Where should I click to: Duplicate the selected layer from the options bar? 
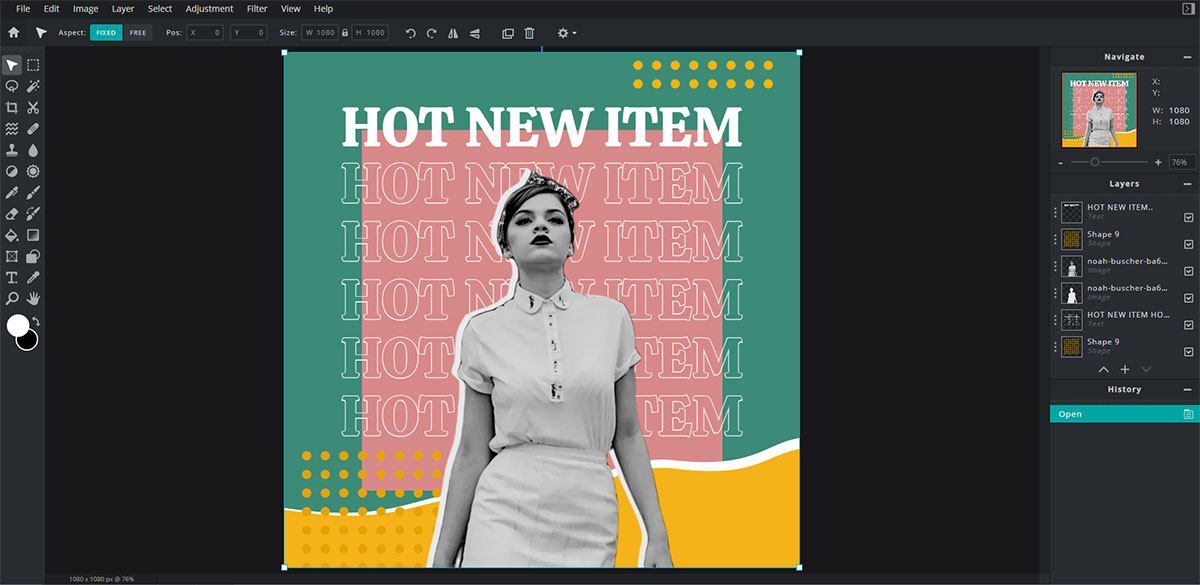tap(507, 33)
